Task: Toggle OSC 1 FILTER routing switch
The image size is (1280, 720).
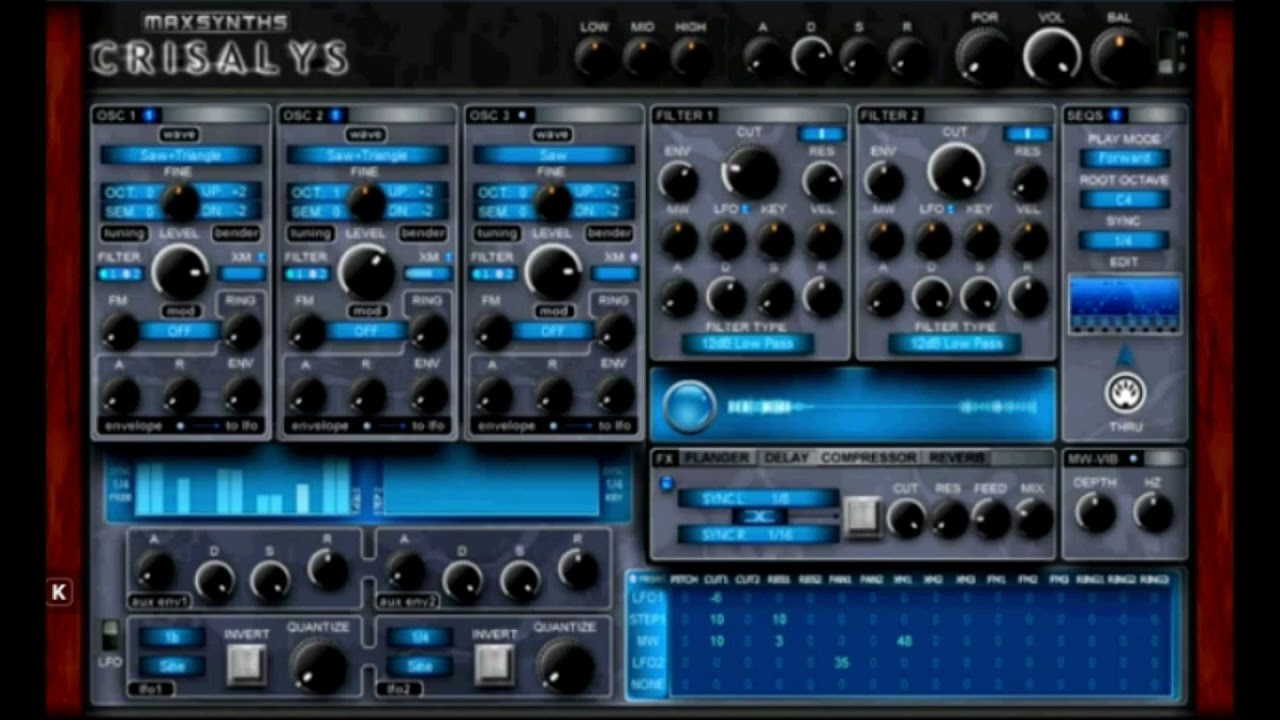Action: click(x=120, y=274)
